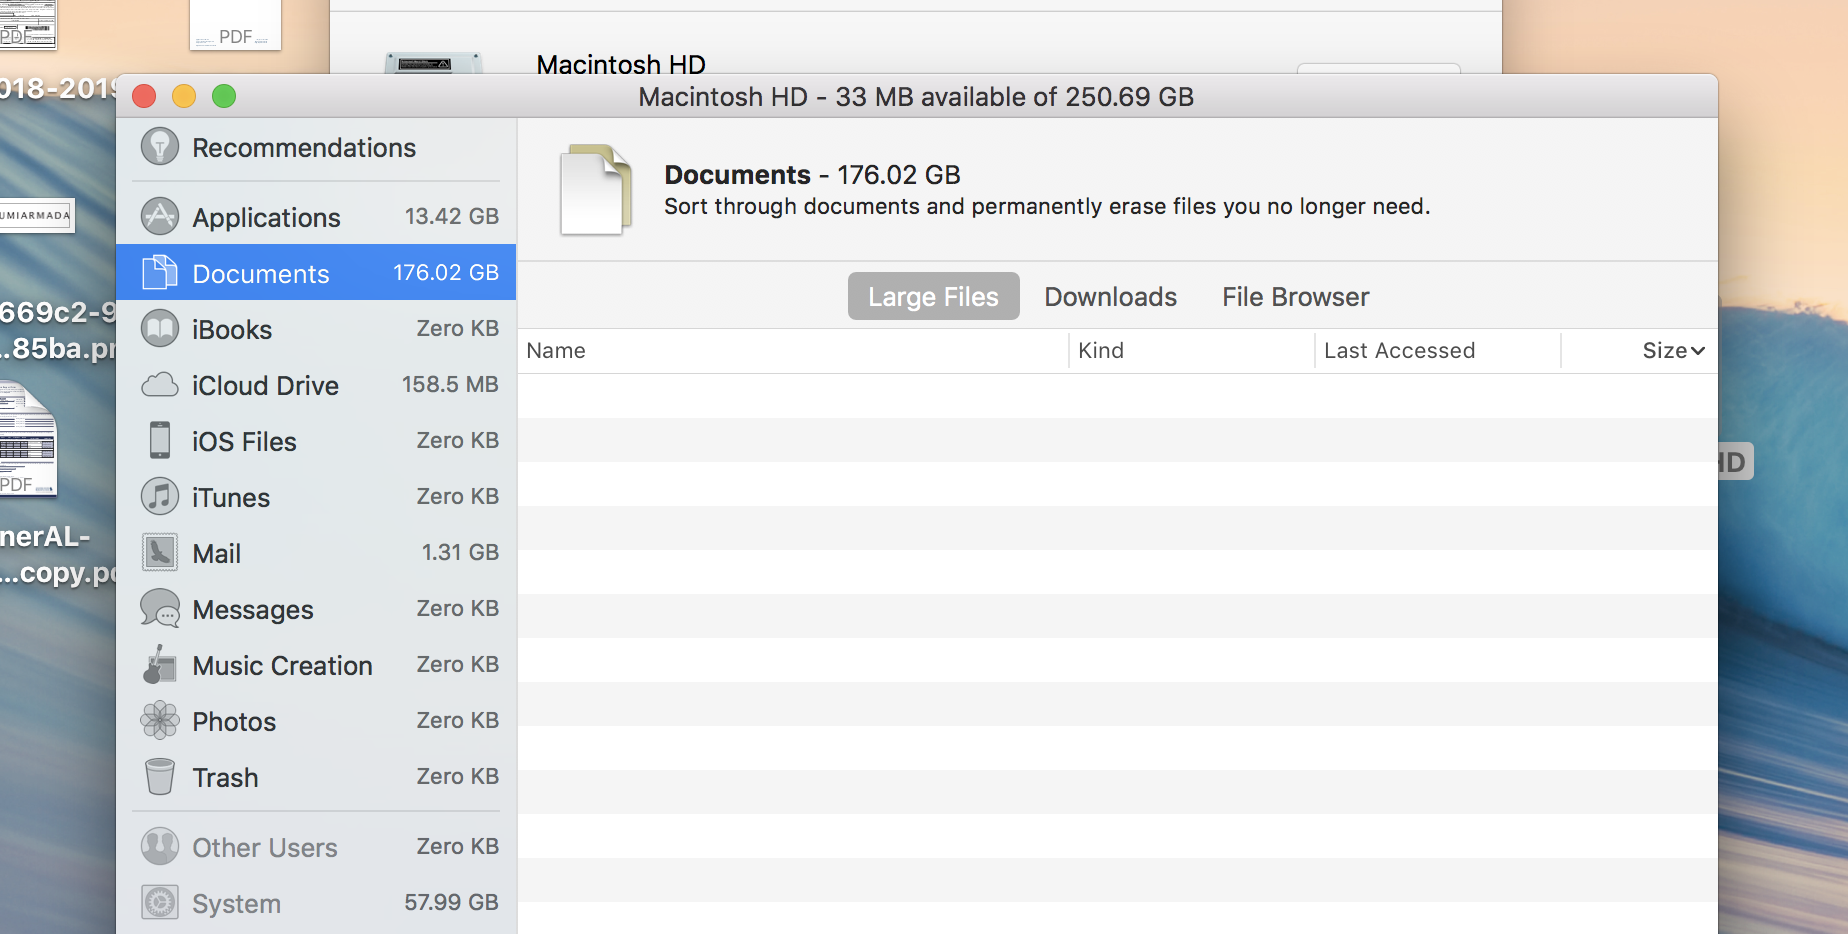Click the 158.5 MB iCloud Drive size
The width and height of the screenshot is (1848, 934).
coord(450,384)
